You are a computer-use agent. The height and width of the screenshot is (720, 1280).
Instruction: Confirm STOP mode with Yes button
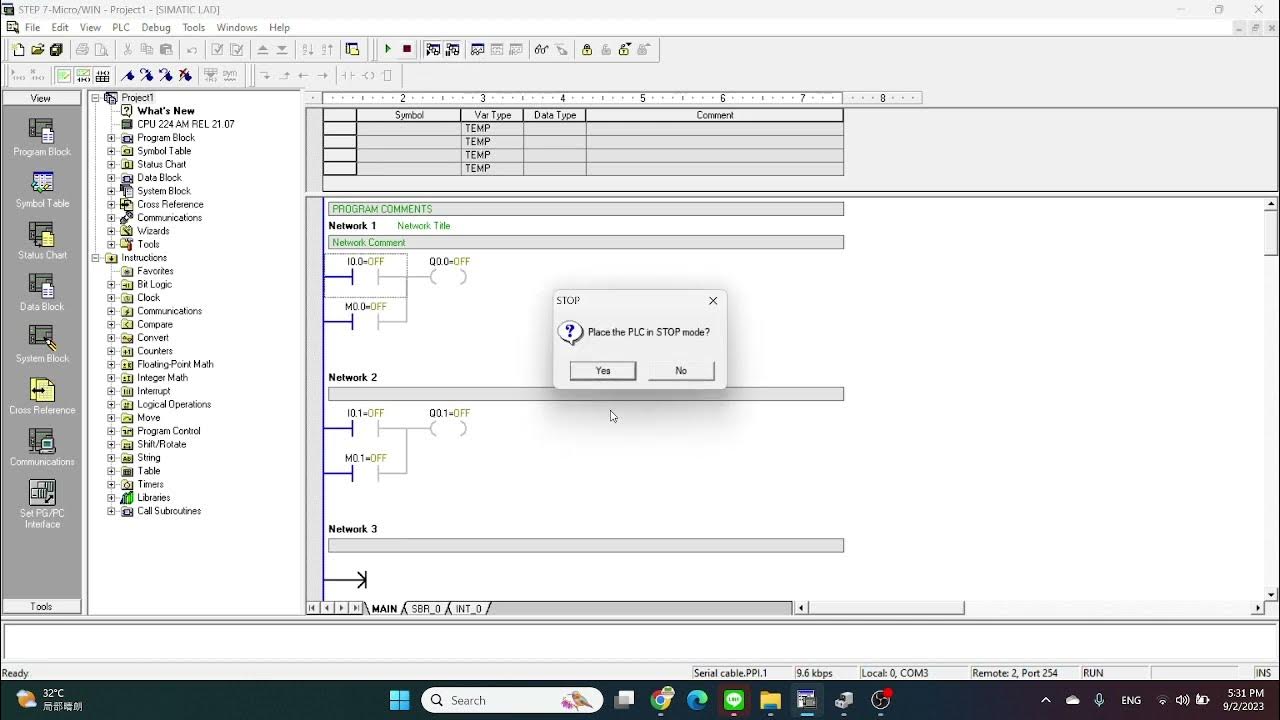(x=603, y=370)
